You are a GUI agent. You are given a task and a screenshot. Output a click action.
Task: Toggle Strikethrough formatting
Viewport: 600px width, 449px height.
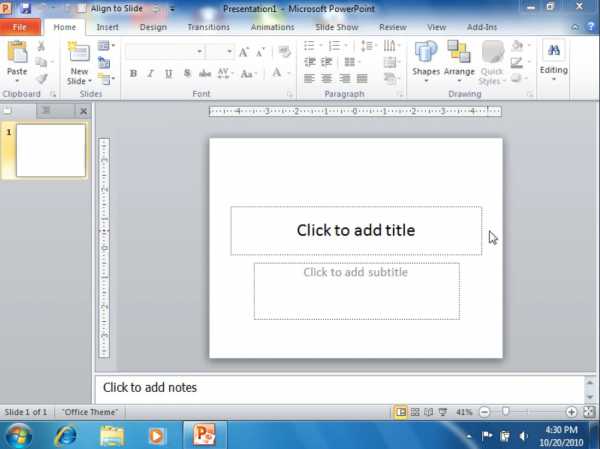click(205, 73)
